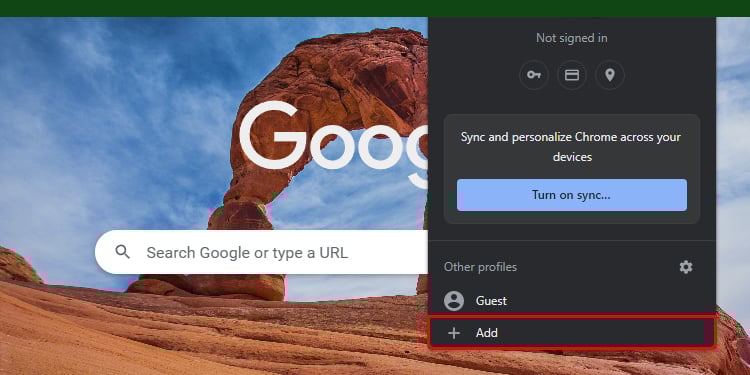Click the Other profiles heading
This screenshot has height=375, width=750.
[x=480, y=267]
